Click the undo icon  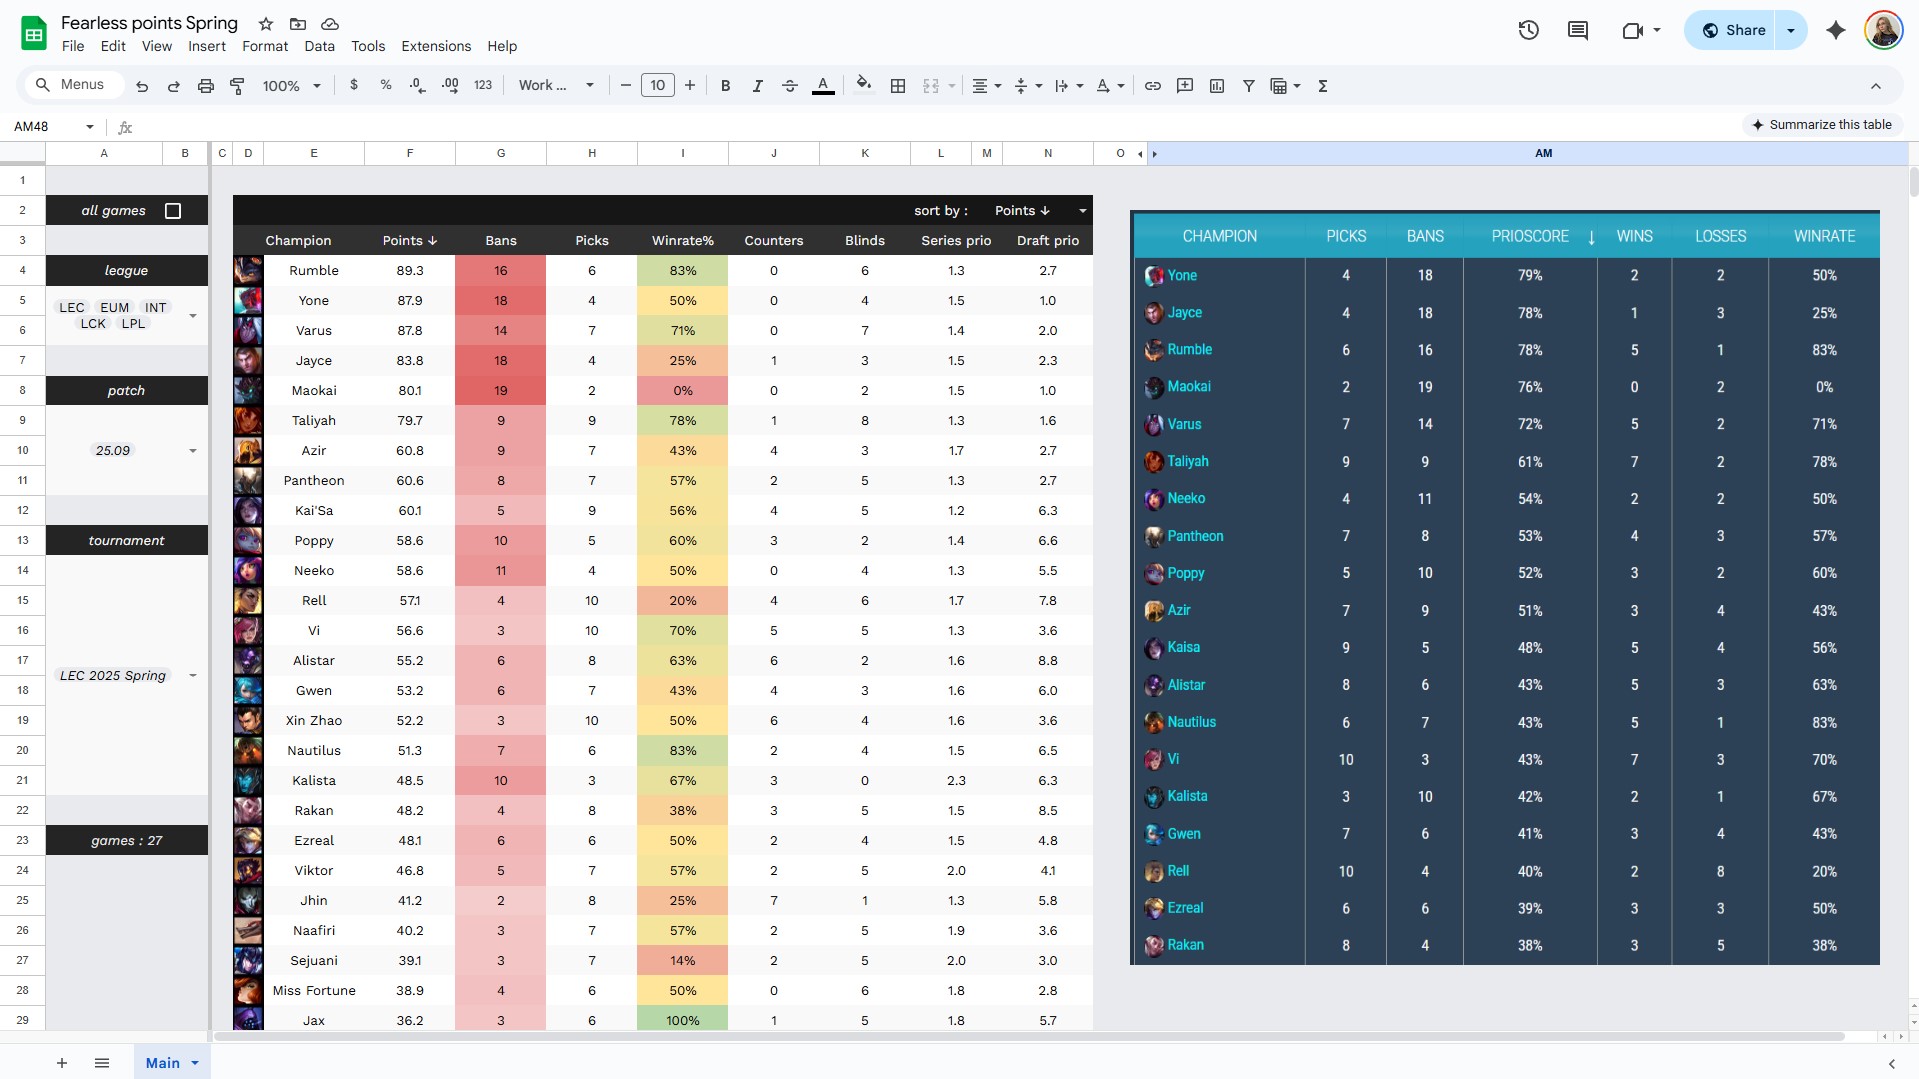pos(142,86)
